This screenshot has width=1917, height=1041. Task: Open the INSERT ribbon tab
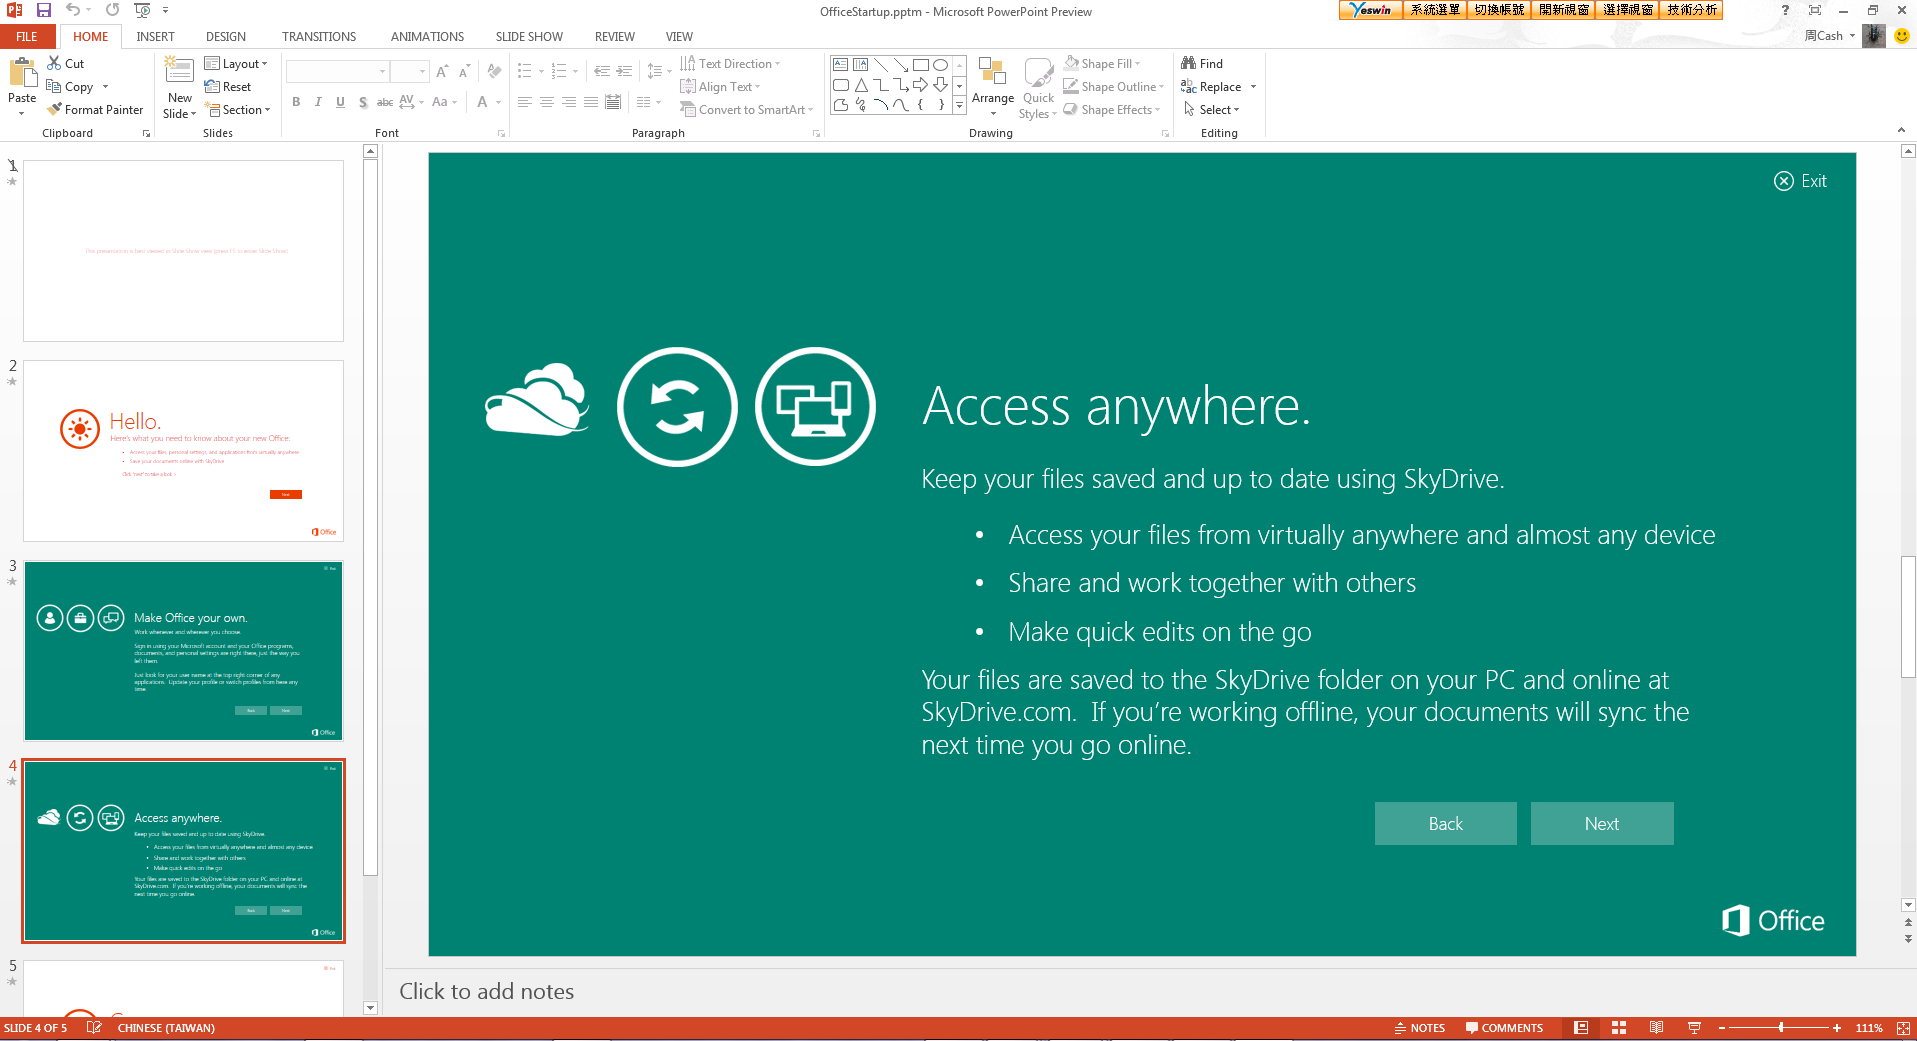pyautogui.click(x=155, y=37)
